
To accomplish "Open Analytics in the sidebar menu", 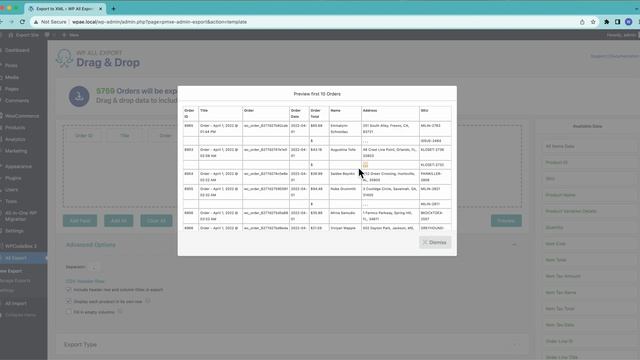I will click(15, 139).
